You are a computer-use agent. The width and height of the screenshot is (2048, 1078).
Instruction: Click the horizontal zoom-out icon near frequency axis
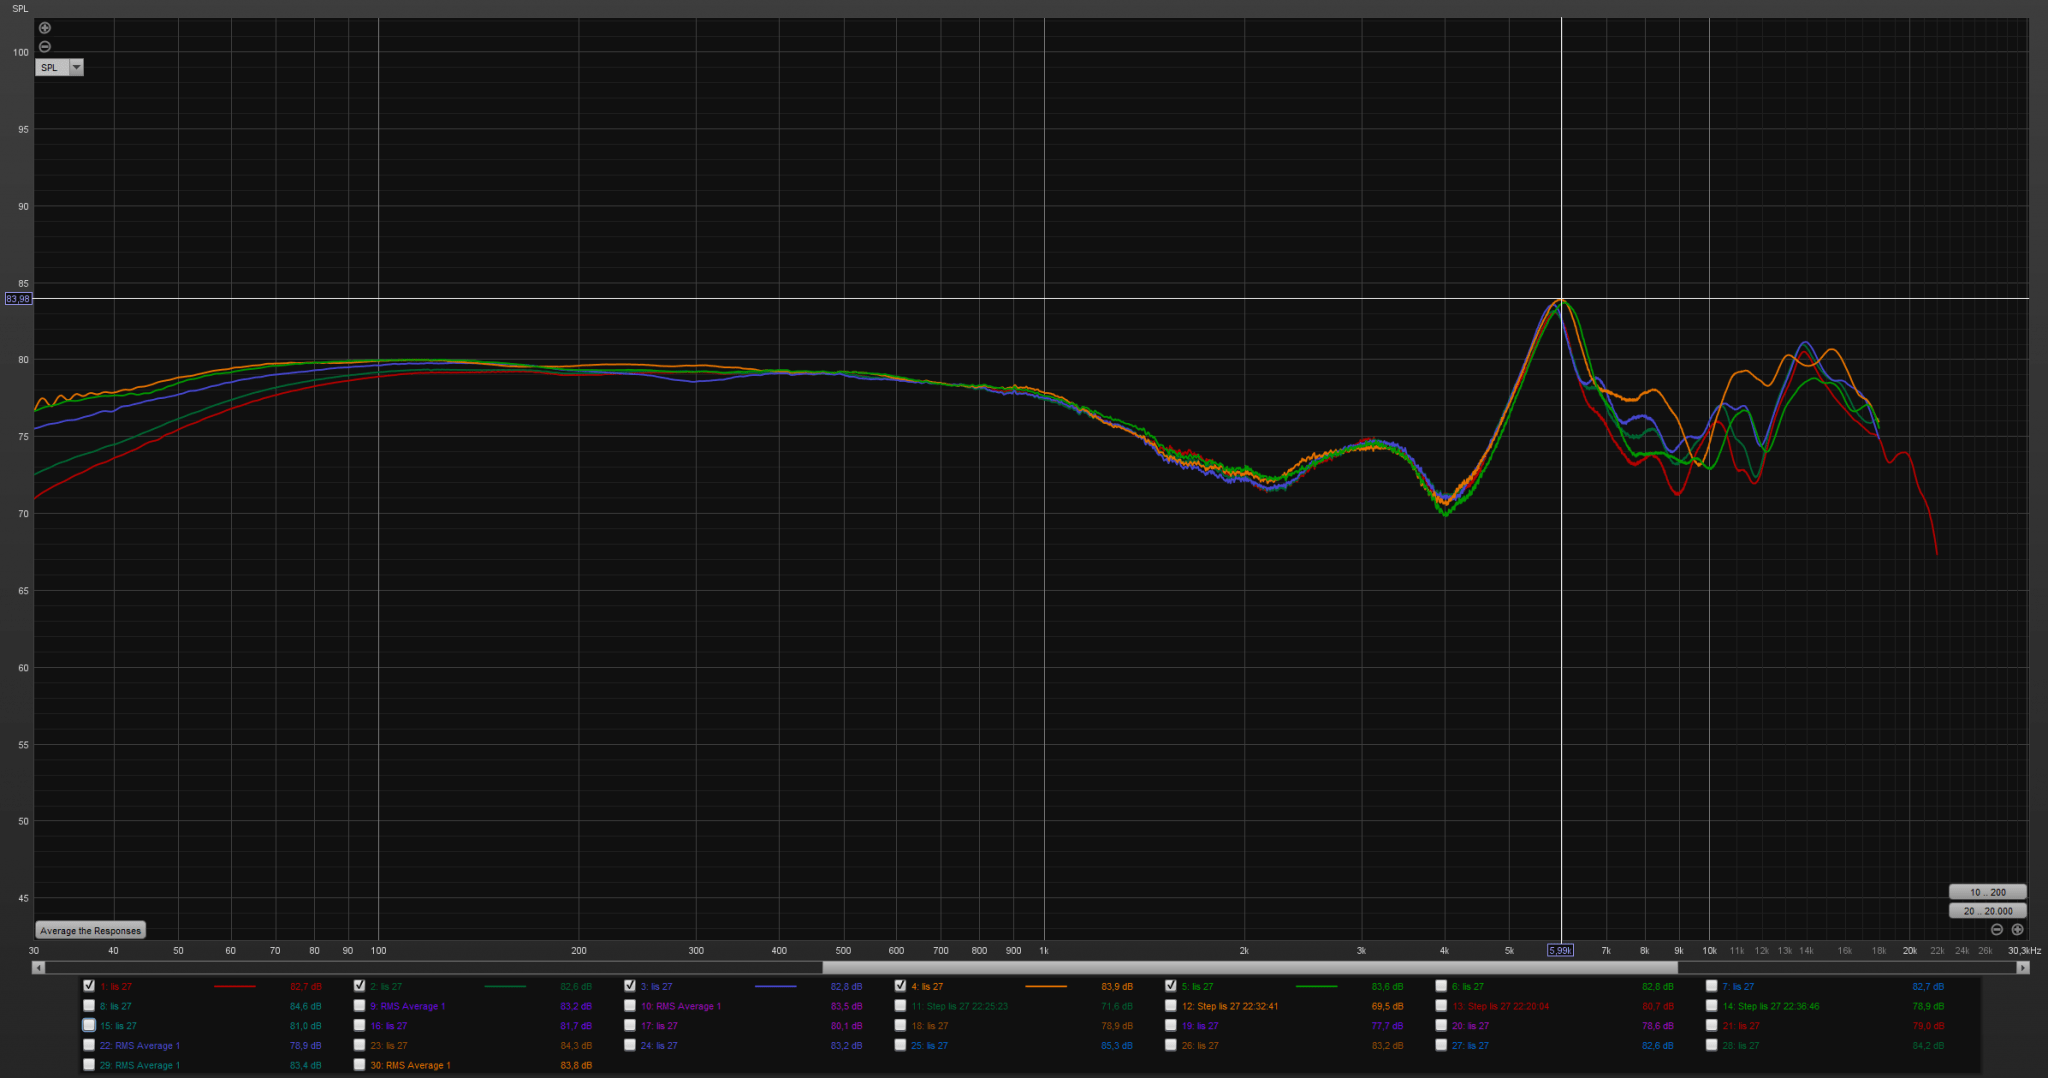pyautogui.click(x=1997, y=929)
